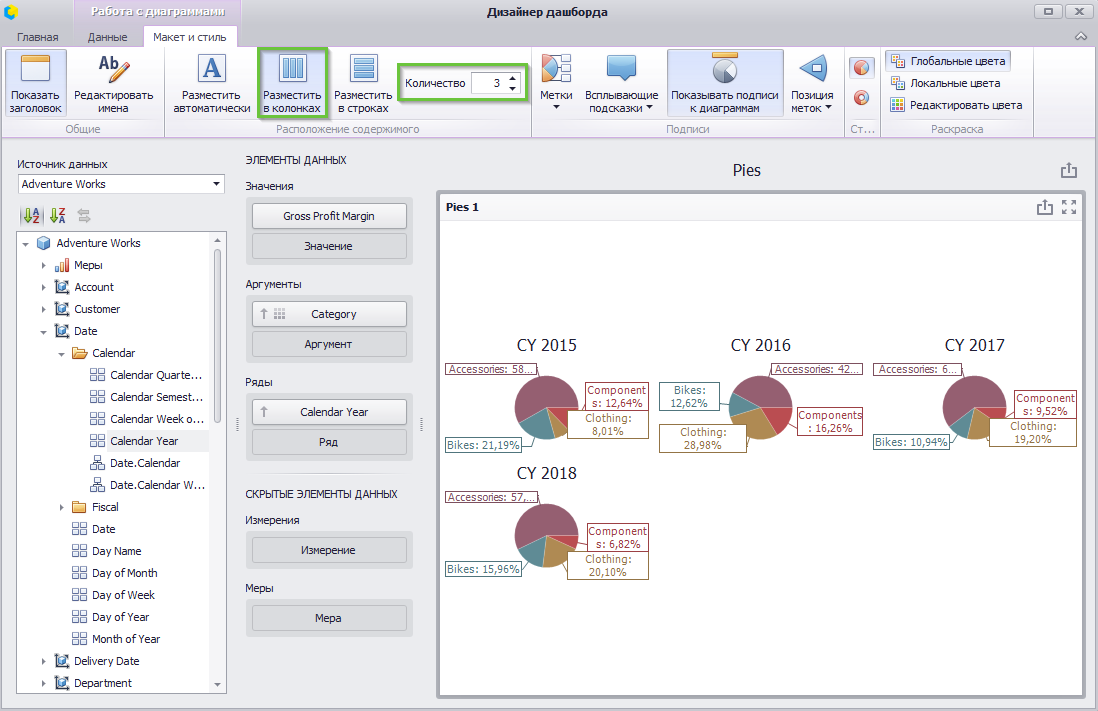Image resolution: width=1098 pixels, height=711 pixels.
Task: Select the pie chart style icon
Action: [x=861, y=68]
